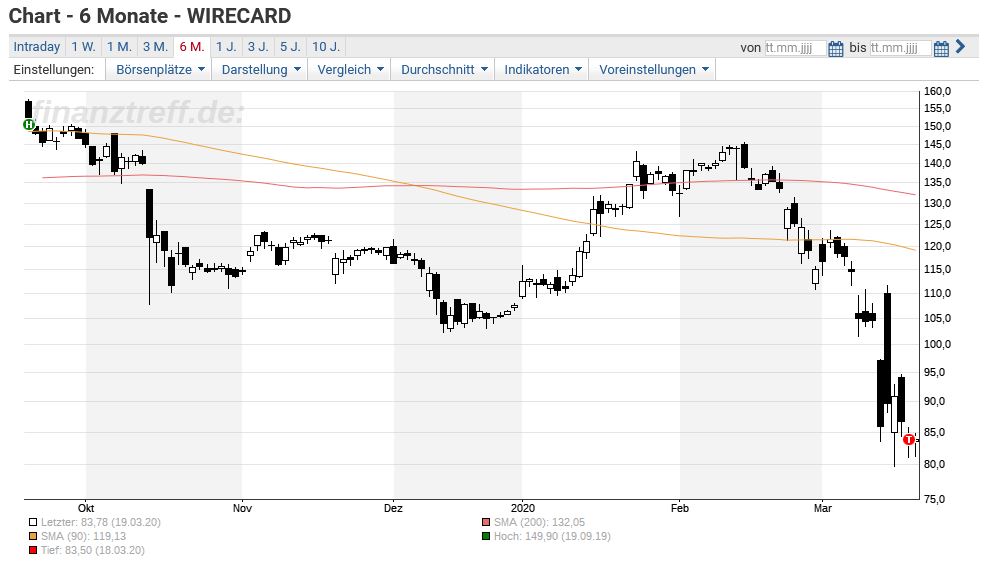Click the 'Okt' x-axis month label
Viewport: 991px width, 570px height.
click(86, 508)
